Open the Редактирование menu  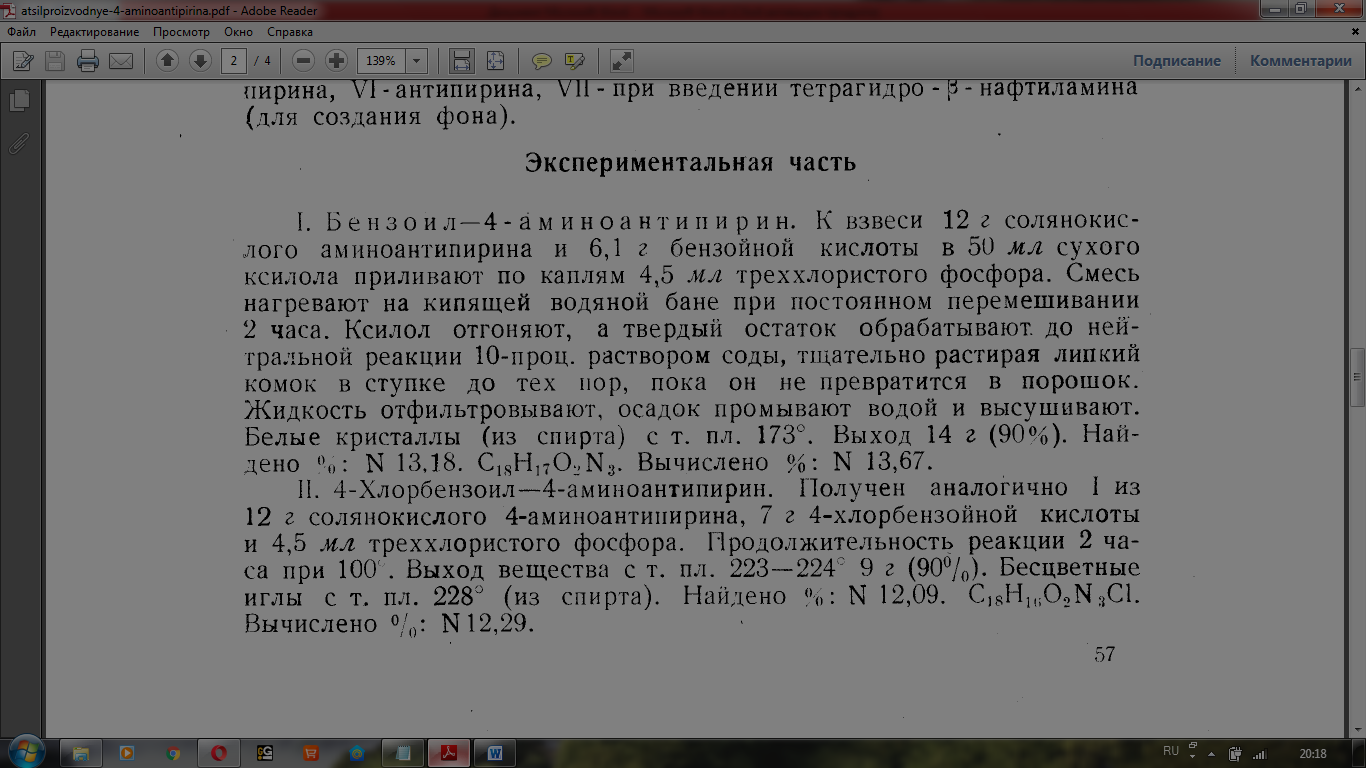[94, 32]
